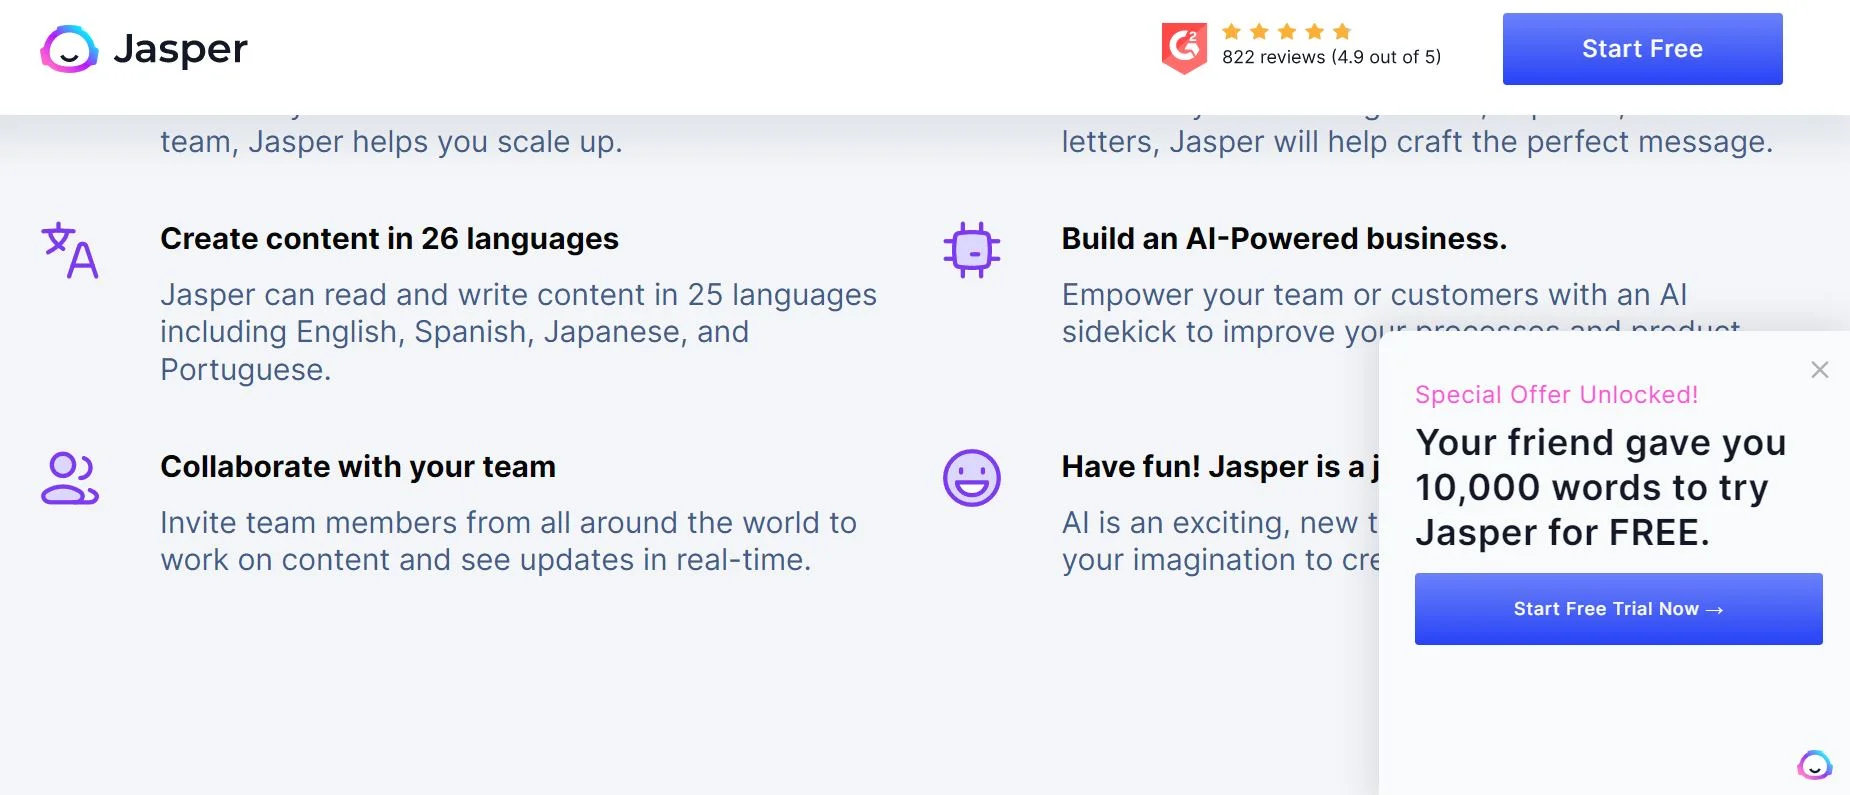Click the smiley face fun icon
The width and height of the screenshot is (1850, 795).
[x=971, y=478]
